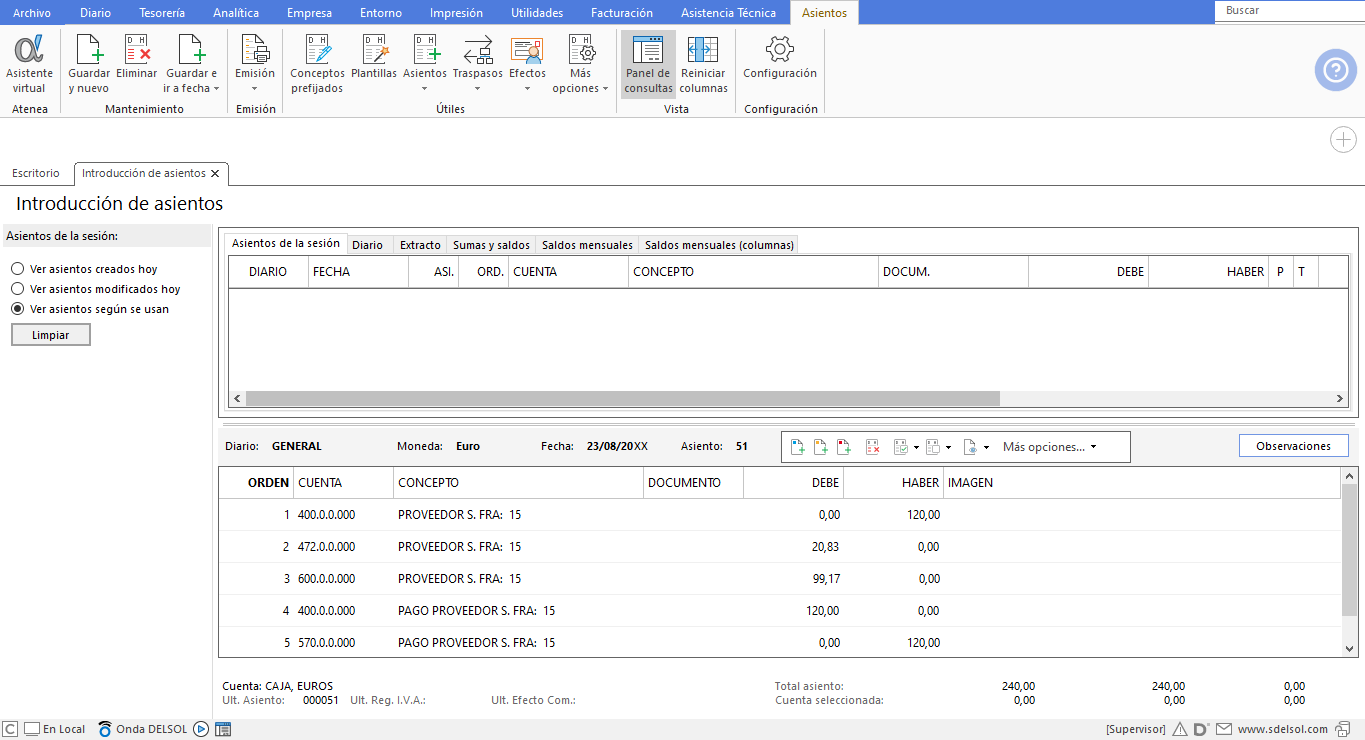Screen dimensions: 1365x740
Task: Click the calculator icon in status bar
Action: coord(223,729)
